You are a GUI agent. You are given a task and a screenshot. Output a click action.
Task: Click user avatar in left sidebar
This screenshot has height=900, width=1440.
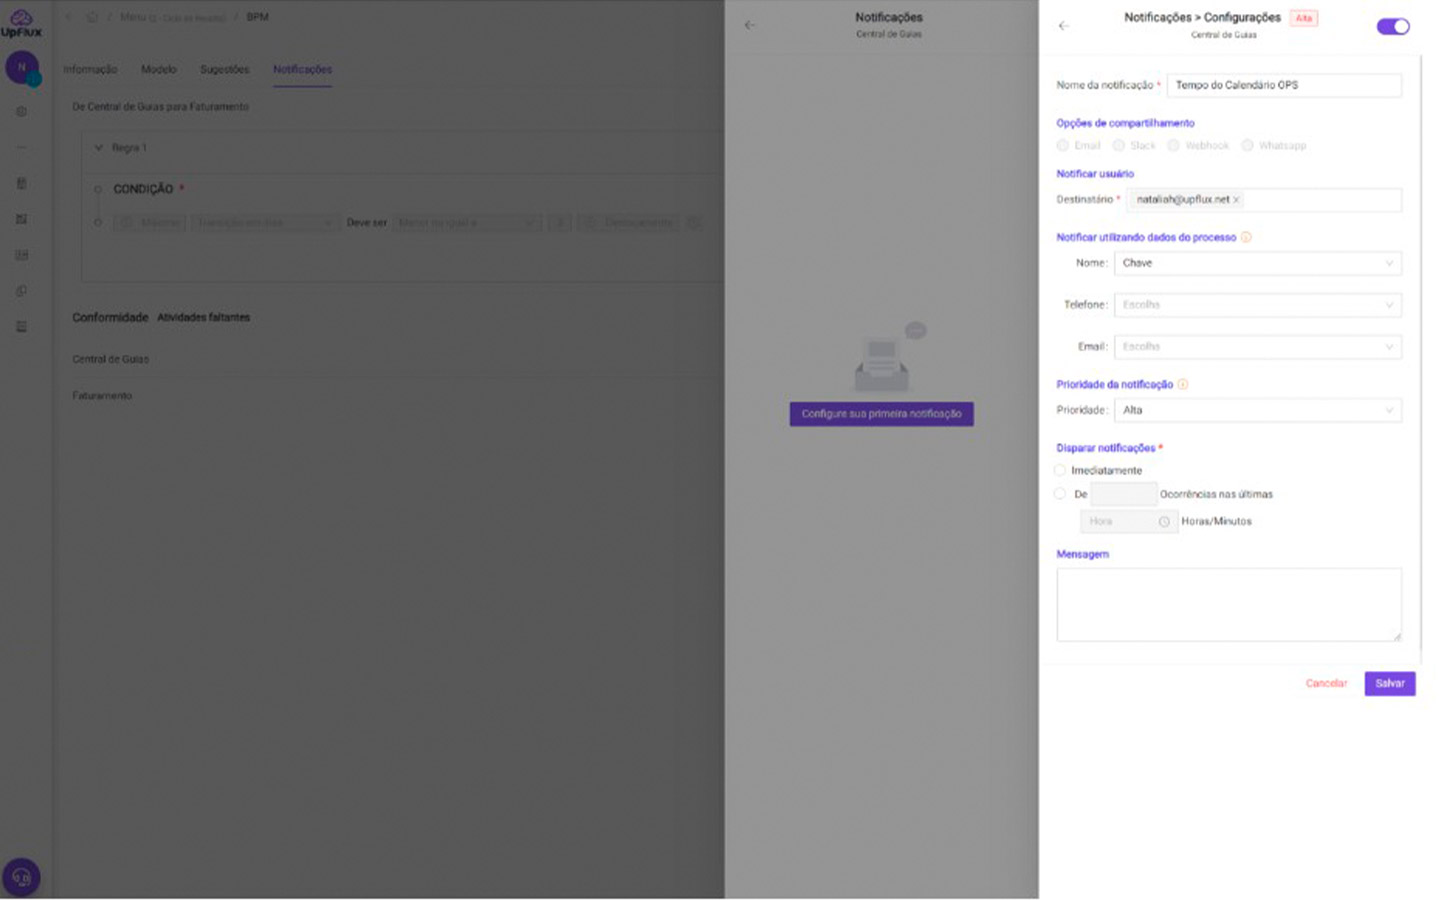(x=22, y=68)
